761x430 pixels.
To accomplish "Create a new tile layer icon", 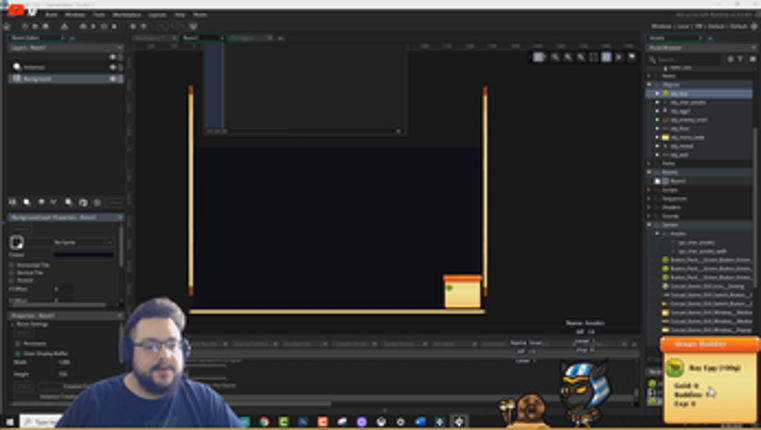I will click(41, 202).
